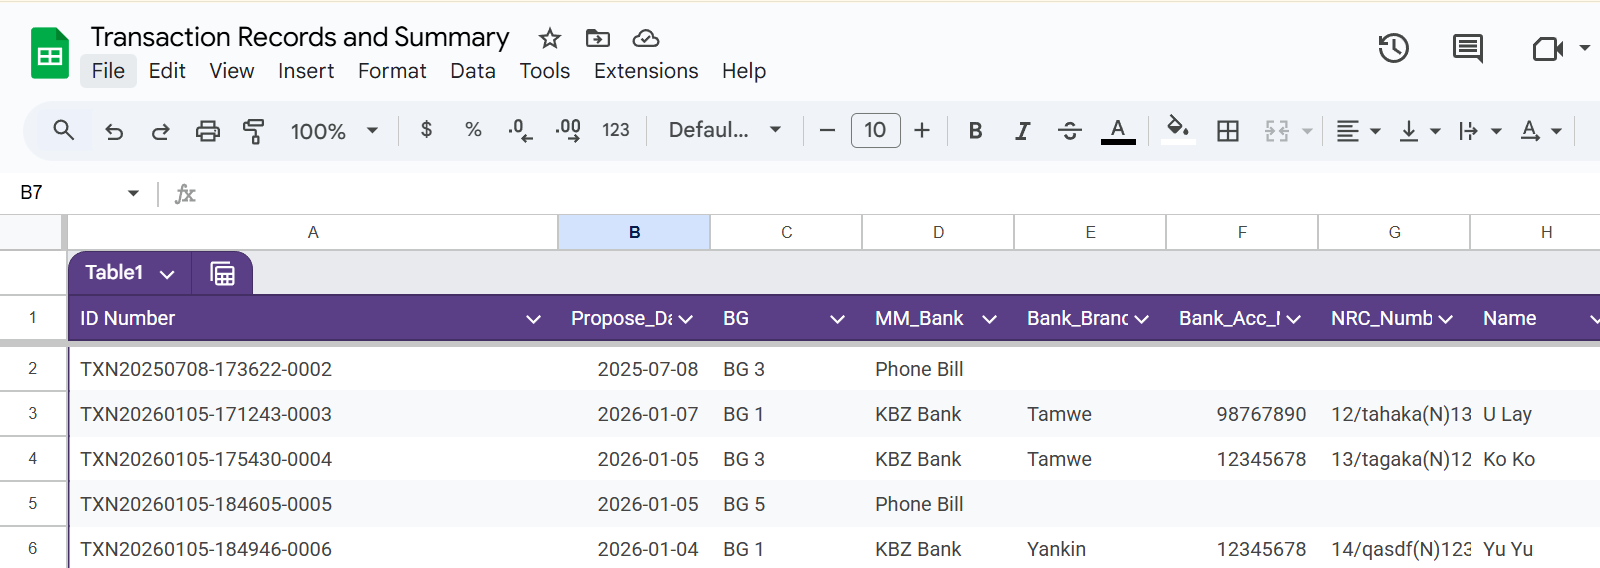This screenshot has width=1600, height=568.
Task: Click the formula bar input
Action: [900, 193]
